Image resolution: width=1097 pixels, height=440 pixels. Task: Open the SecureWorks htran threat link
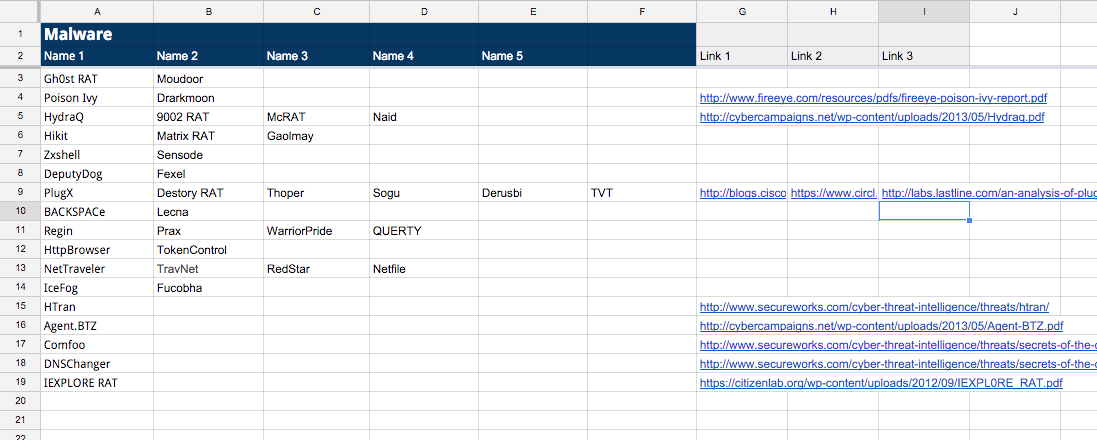point(875,307)
